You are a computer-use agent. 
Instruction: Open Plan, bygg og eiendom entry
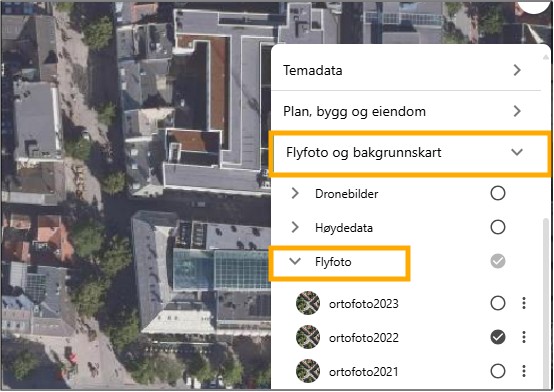[406, 111]
